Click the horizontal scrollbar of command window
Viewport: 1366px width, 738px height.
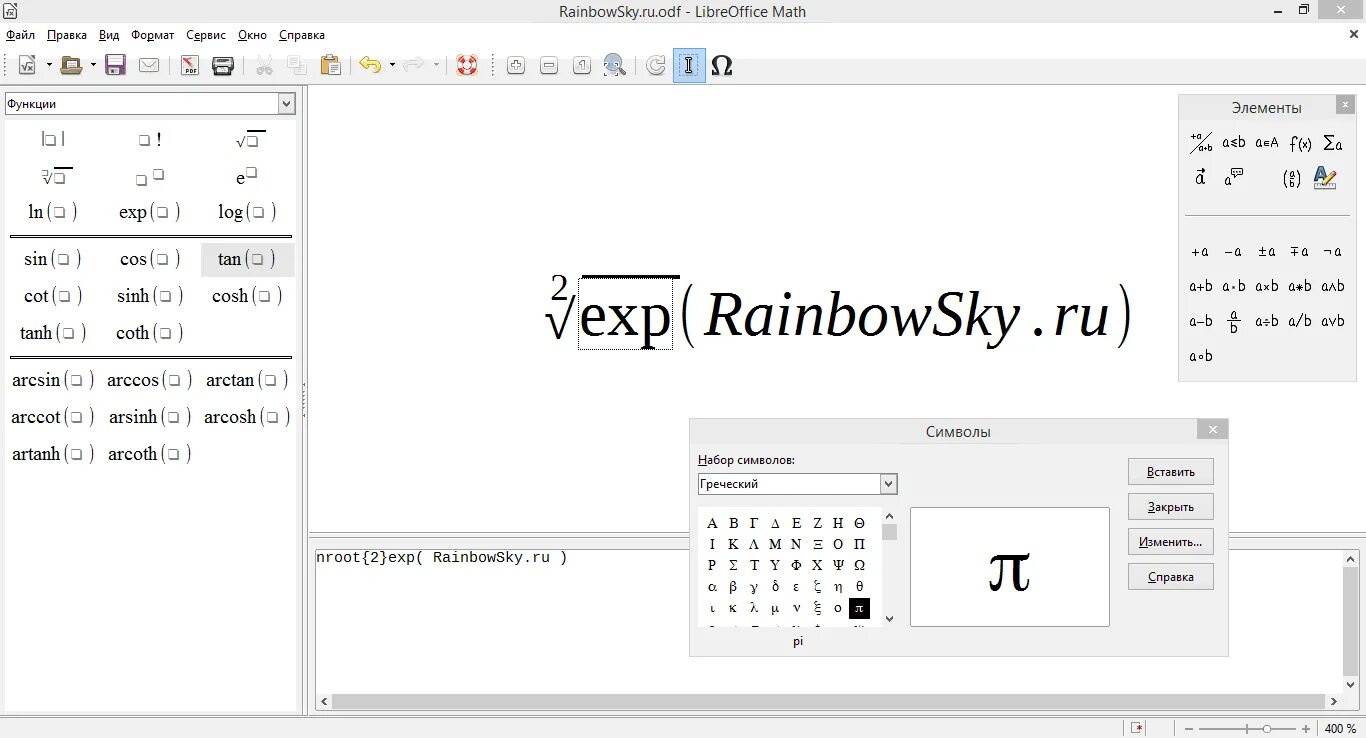828,702
